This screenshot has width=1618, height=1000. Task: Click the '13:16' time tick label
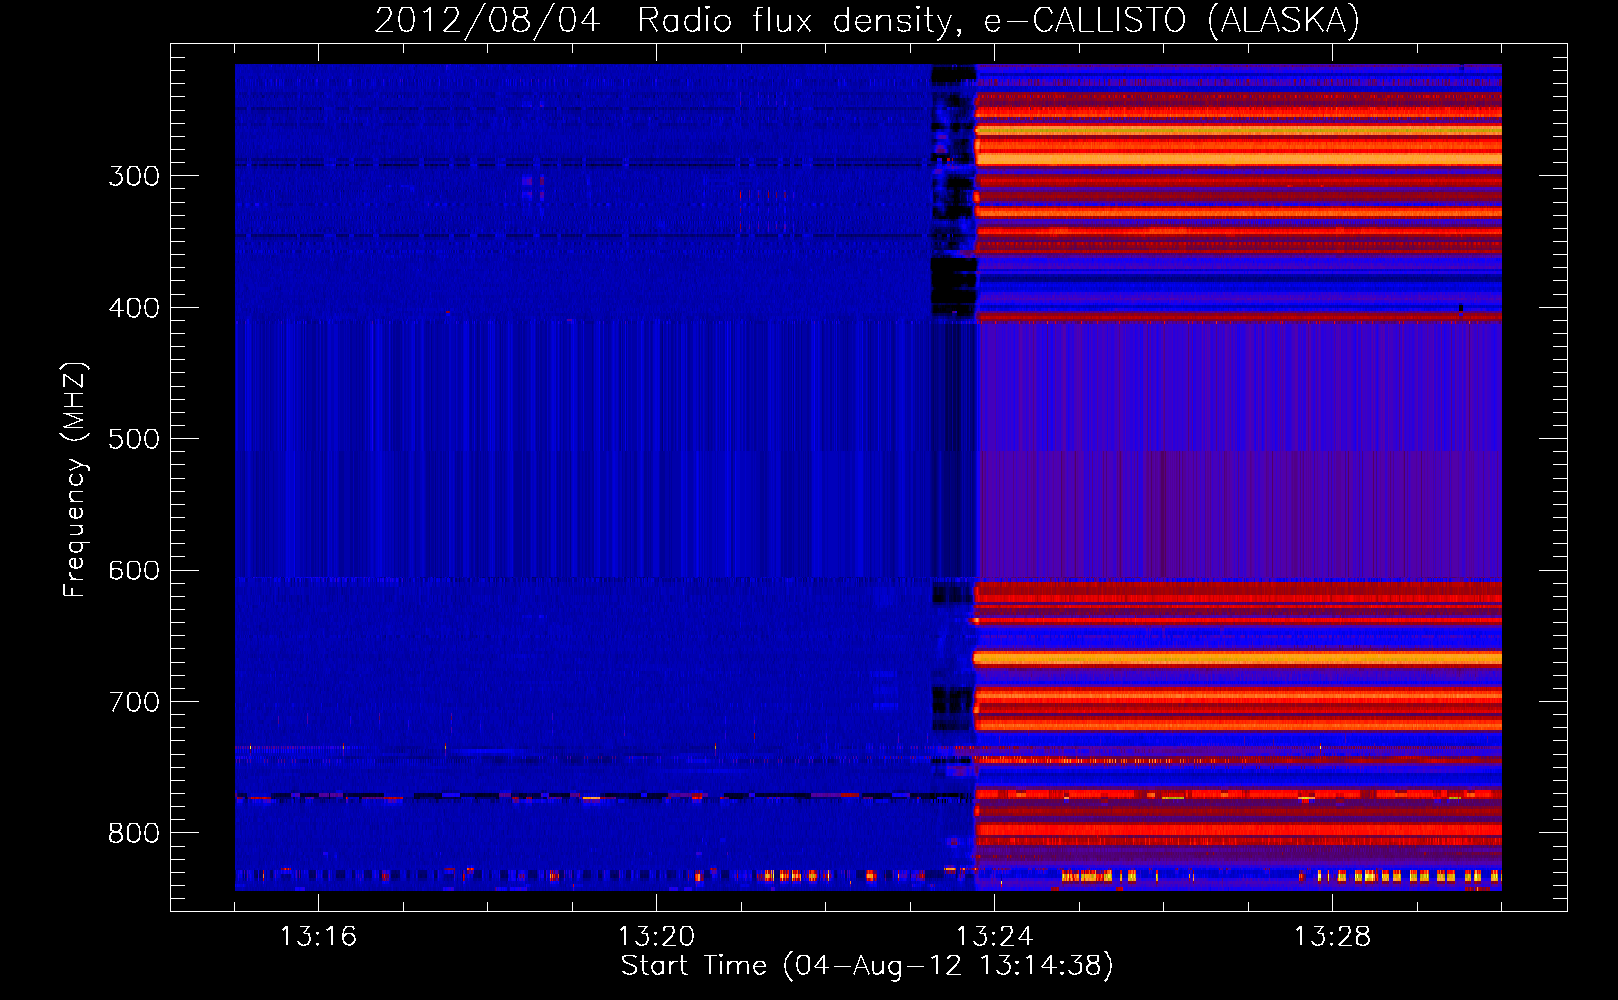tap(318, 936)
